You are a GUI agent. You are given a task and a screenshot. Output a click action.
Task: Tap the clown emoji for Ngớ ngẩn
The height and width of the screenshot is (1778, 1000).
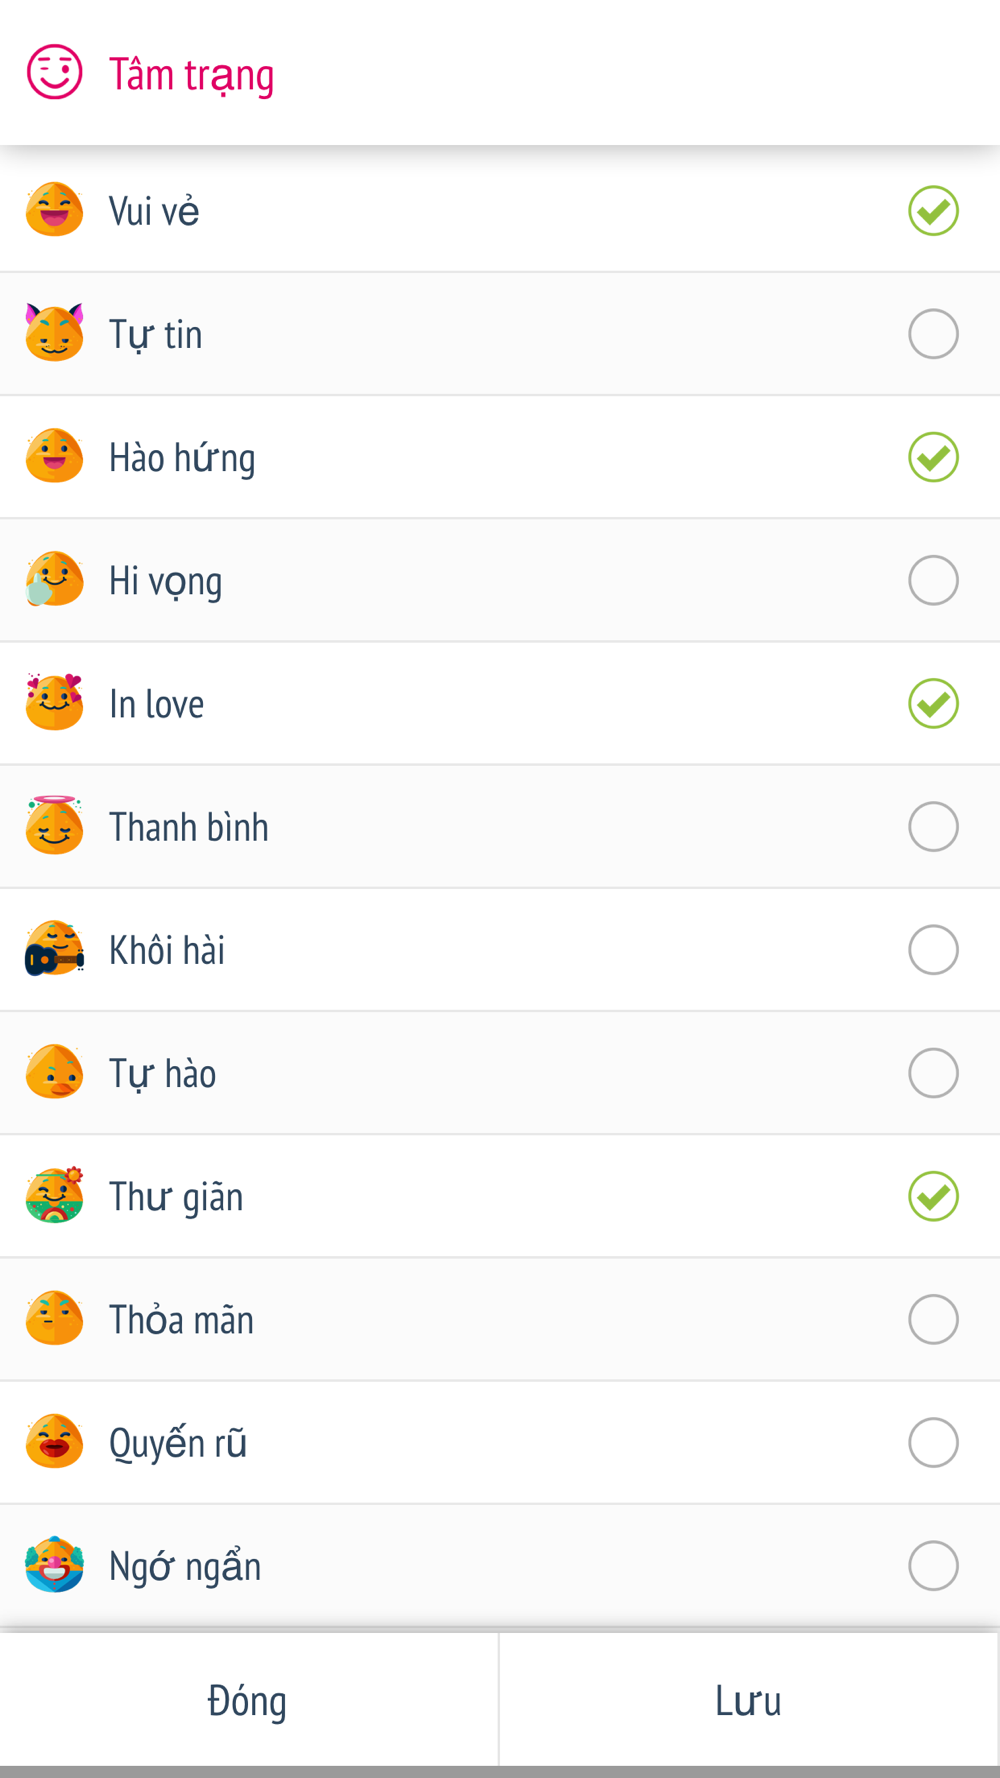click(x=54, y=1565)
